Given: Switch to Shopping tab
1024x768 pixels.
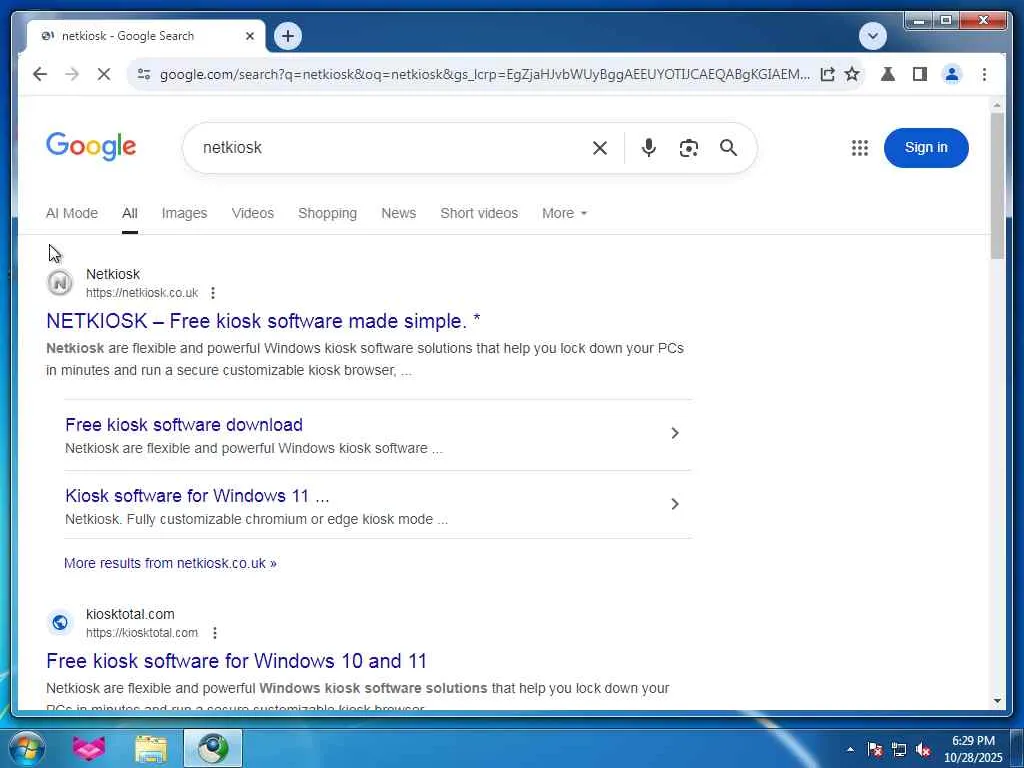Looking at the screenshot, I should pyautogui.click(x=327, y=213).
